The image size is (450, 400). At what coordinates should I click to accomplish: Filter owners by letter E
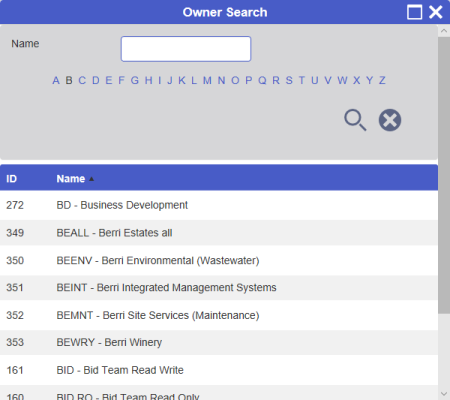[109, 80]
